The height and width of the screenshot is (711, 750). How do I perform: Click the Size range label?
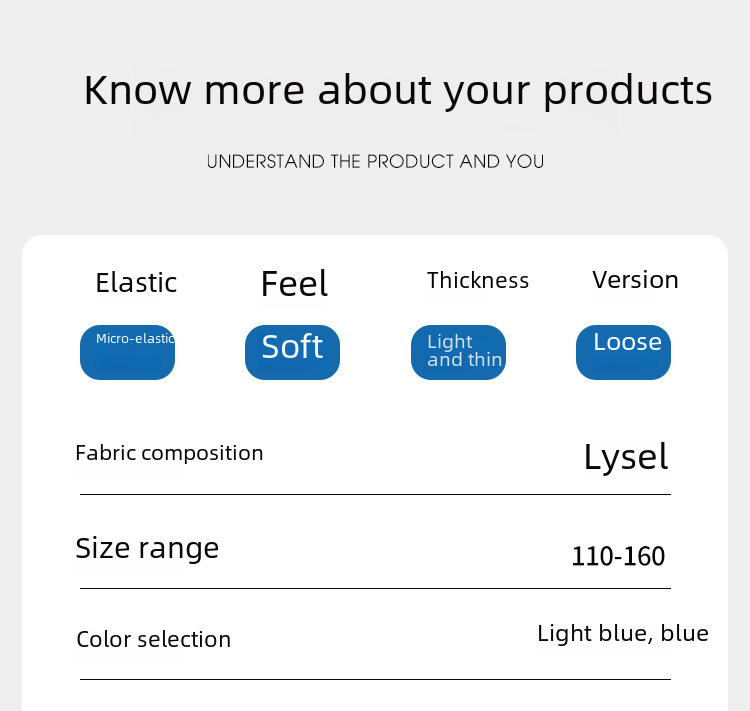pyautogui.click(x=147, y=548)
